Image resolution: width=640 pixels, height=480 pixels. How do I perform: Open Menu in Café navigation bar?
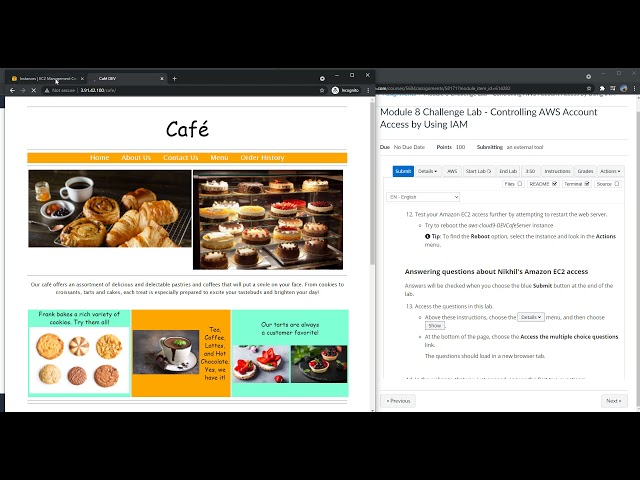coord(219,158)
